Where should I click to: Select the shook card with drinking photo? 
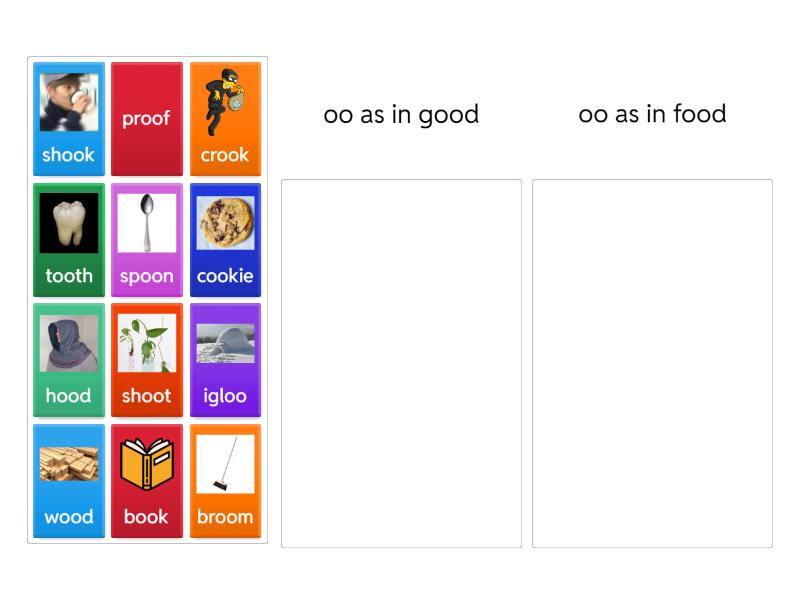click(68, 119)
